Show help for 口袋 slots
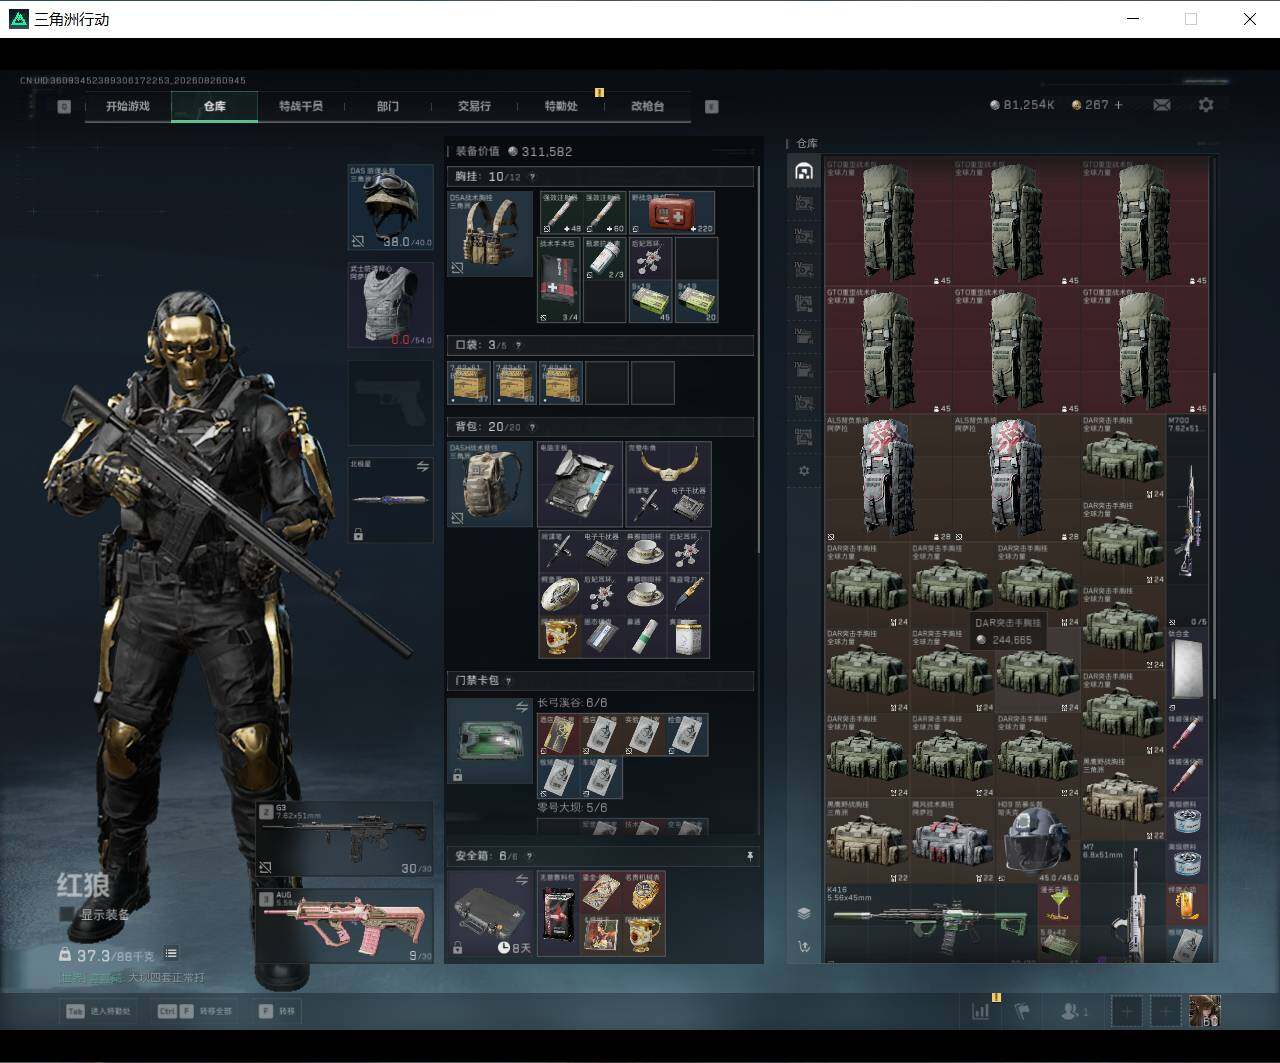The image size is (1280, 1063). (518, 345)
